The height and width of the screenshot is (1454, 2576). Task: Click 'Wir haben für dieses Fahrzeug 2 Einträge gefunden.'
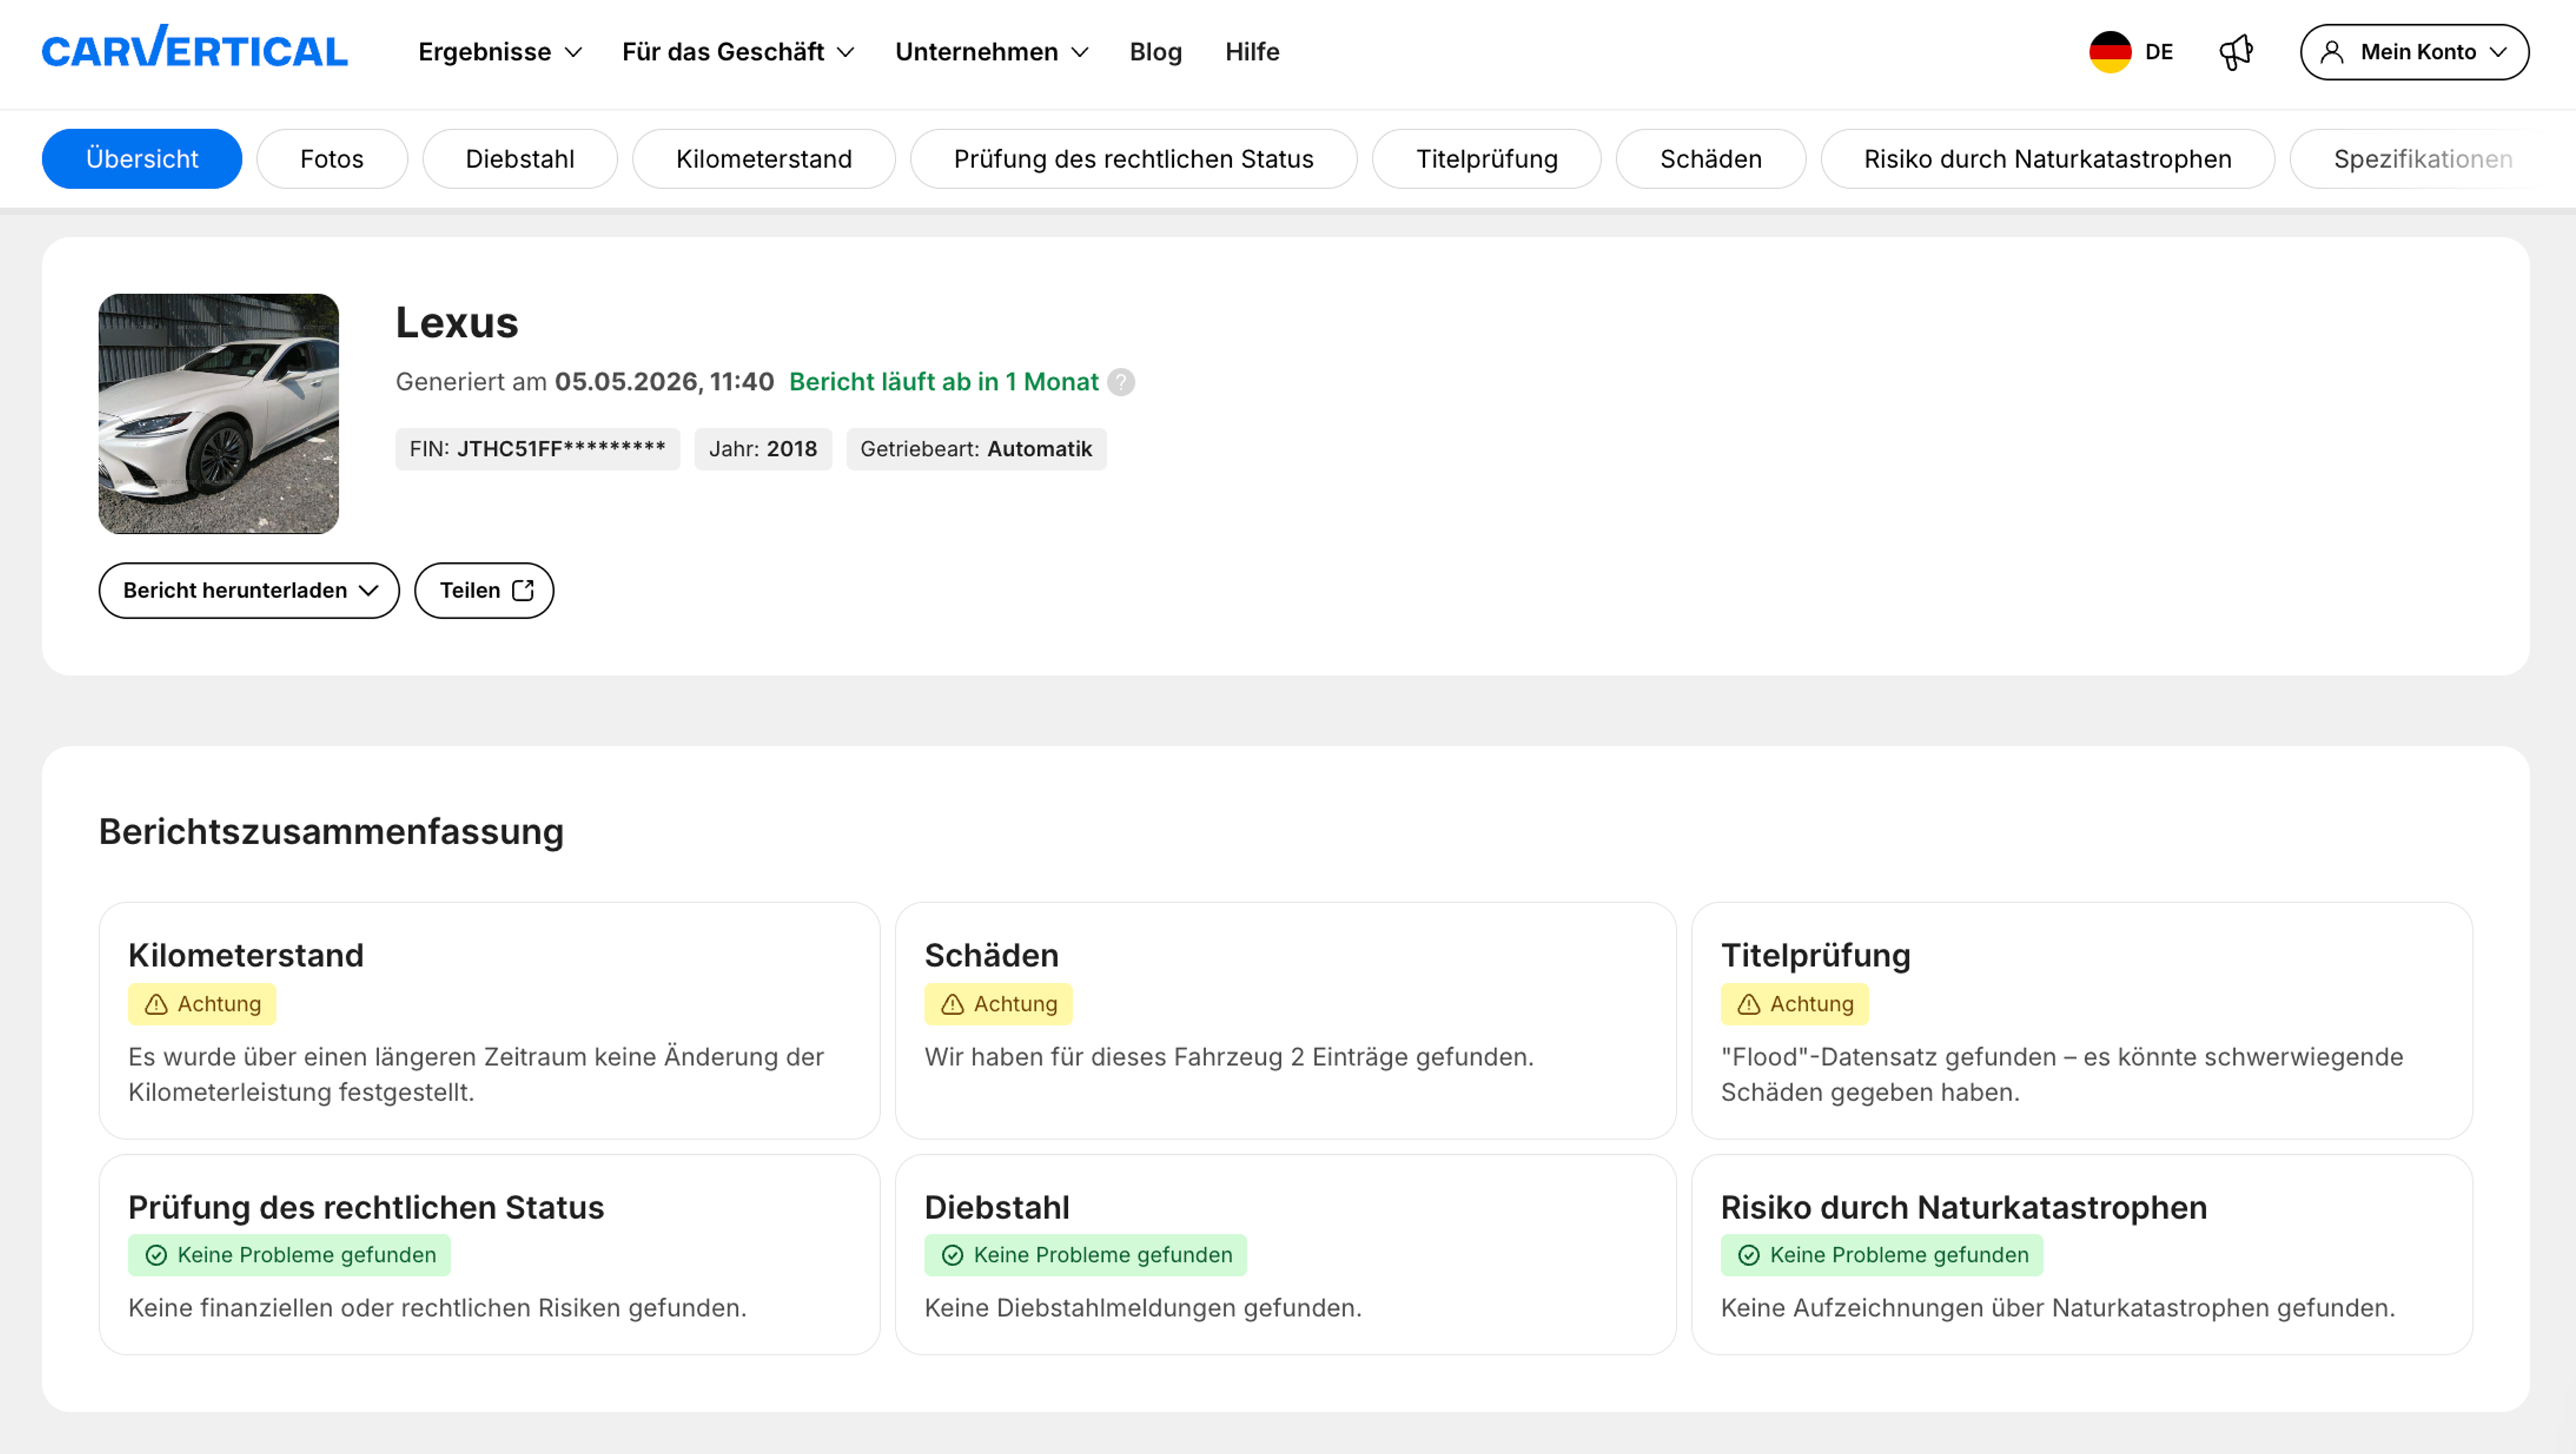pyautogui.click(x=1228, y=1056)
